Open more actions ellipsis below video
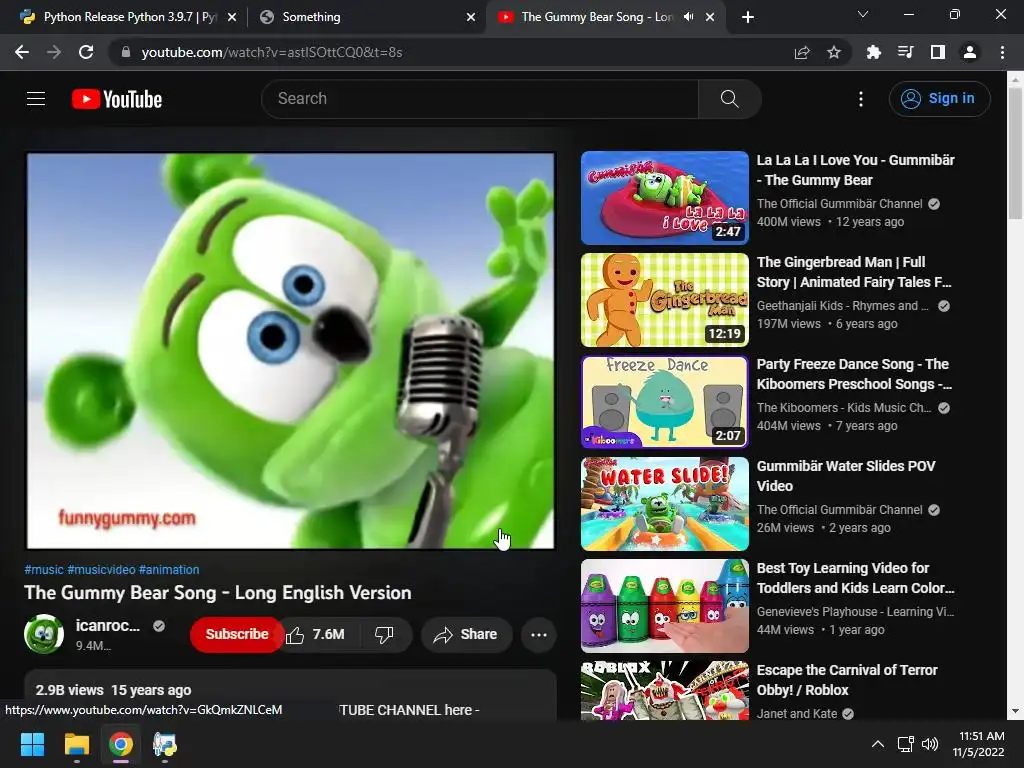Viewport: 1024px width, 768px height. click(539, 634)
